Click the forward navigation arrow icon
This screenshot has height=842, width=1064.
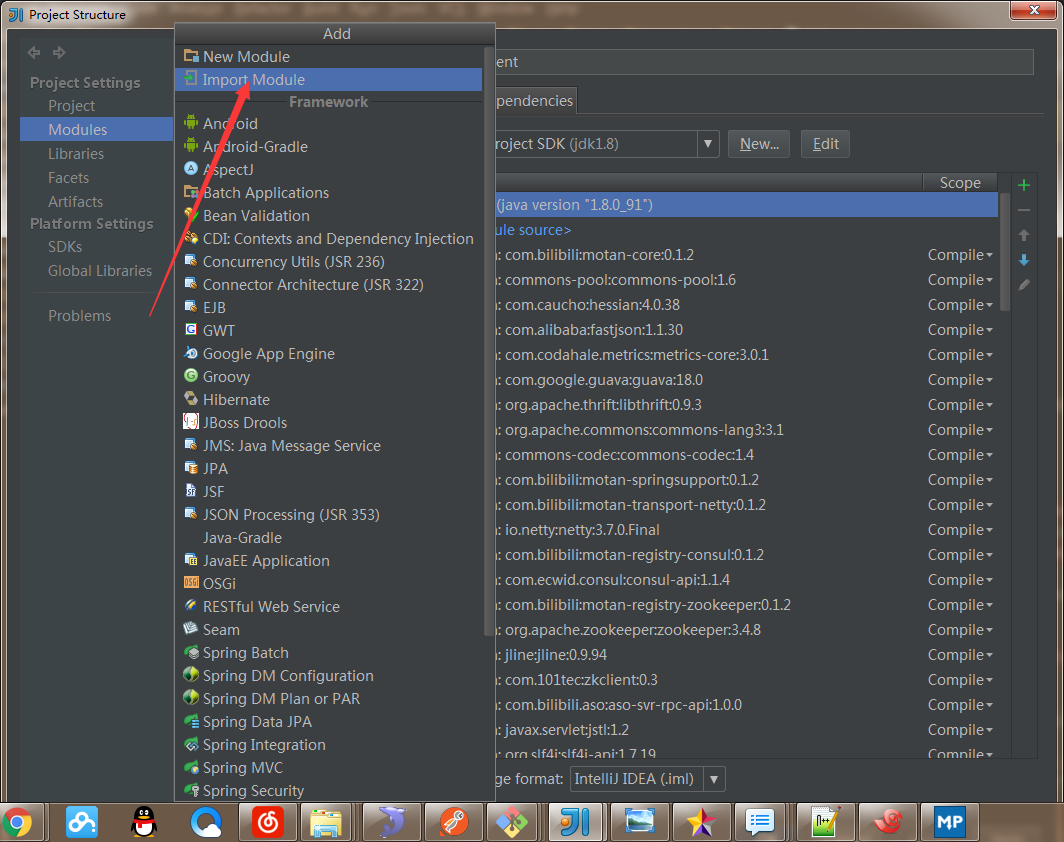click(60, 52)
